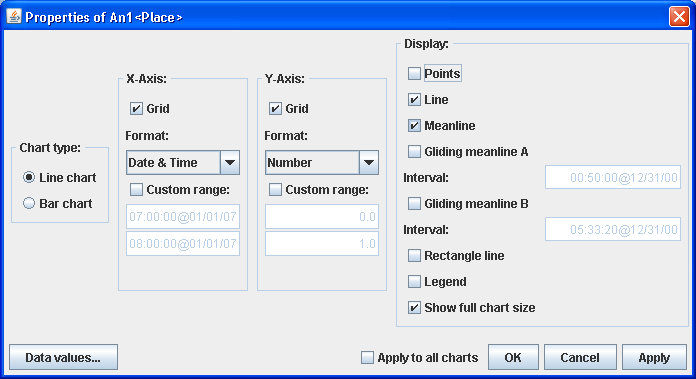The height and width of the screenshot is (379, 696).
Task: Uncheck the Y-Axis Grid checkbox
Action: pyautogui.click(x=275, y=108)
